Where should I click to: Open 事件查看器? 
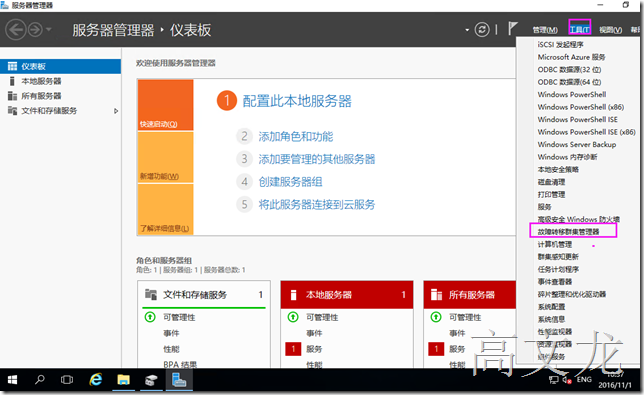point(554,282)
